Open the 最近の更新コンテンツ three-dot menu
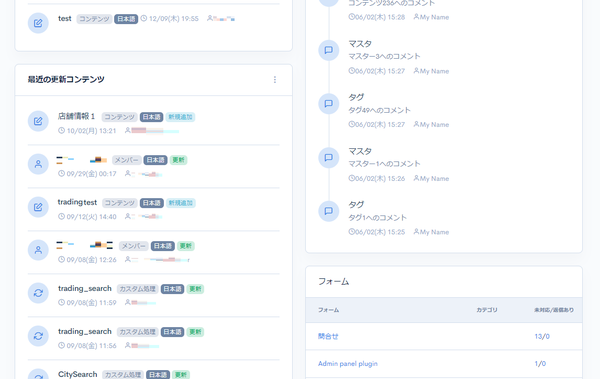Screen dimensions: 600x379 tap(275, 80)
